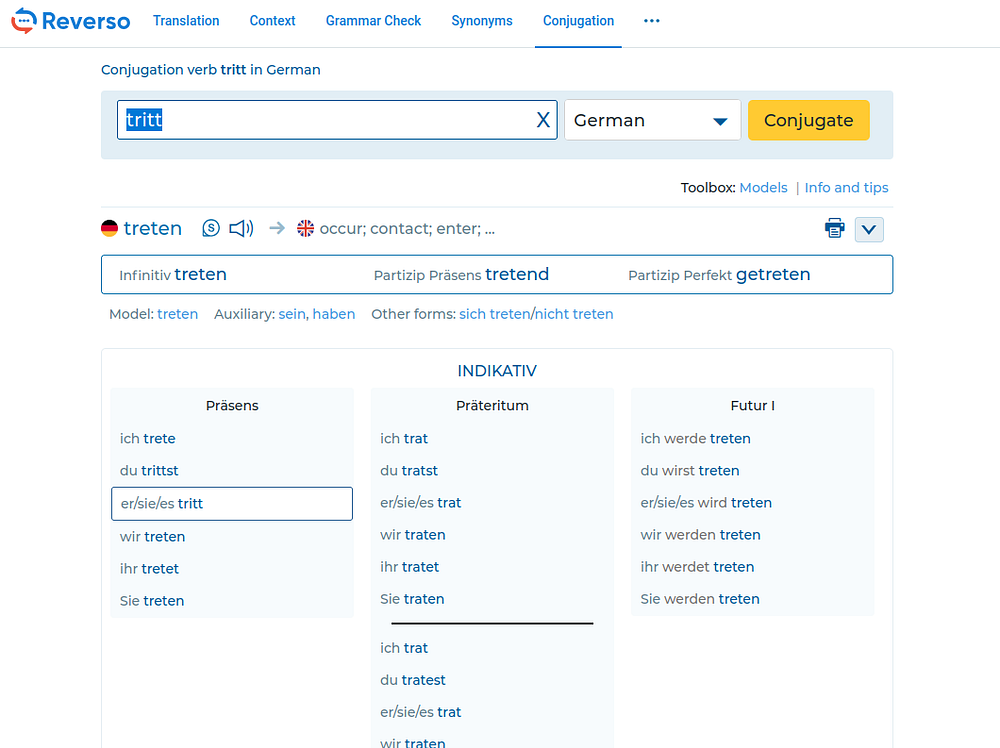The height and width of the screenshot is (748, 1000).
Task: Print the conjugation with the printer icon
Action: (834, 228)
